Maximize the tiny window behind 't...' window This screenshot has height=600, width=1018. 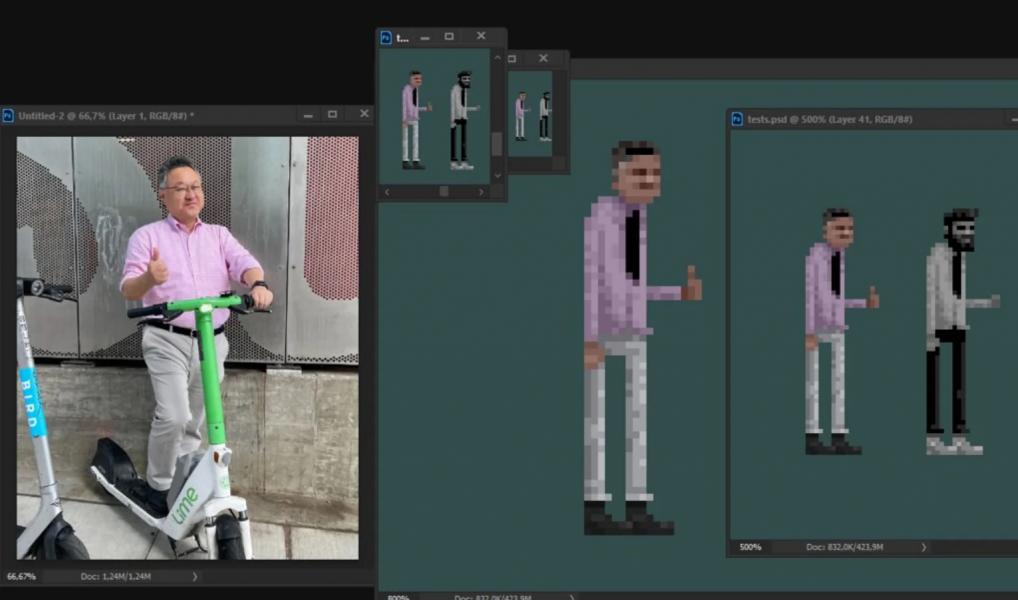(x=512, y=59)
